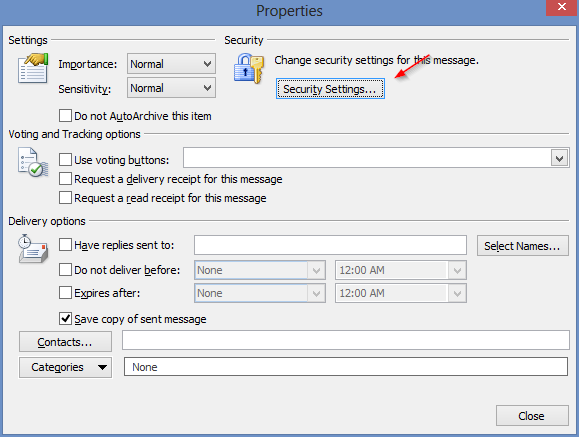This screenshot has width=579, height=437.
Task: Open the Sensitivity dropdown
Action: click(x=171, y=88)
